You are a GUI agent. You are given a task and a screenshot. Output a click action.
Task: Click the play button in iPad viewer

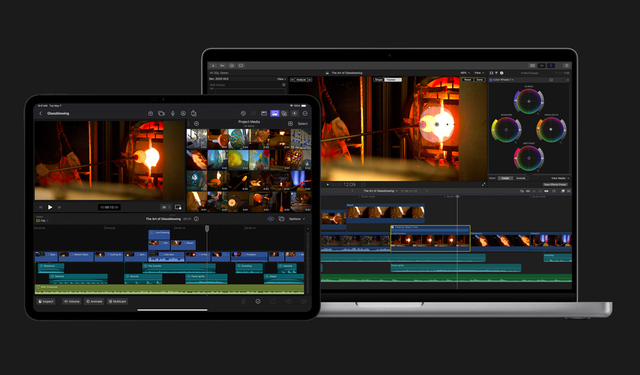pyautogui.click(x=50, y=207)
